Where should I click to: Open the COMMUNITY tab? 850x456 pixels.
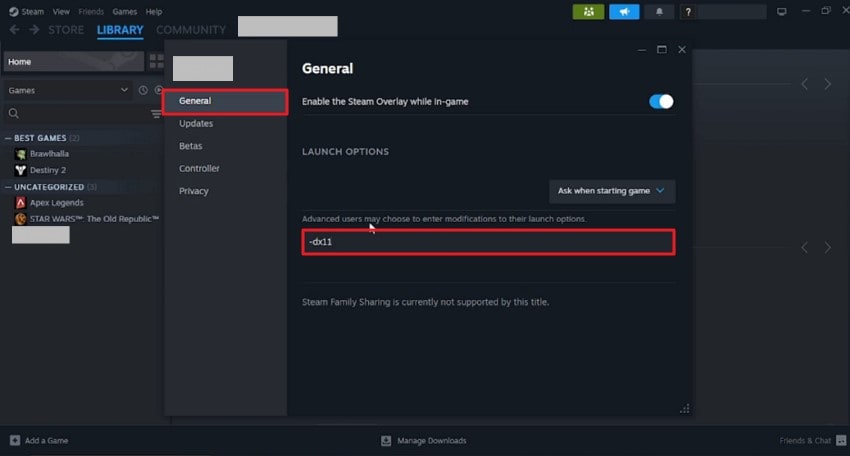click(191, 30)
